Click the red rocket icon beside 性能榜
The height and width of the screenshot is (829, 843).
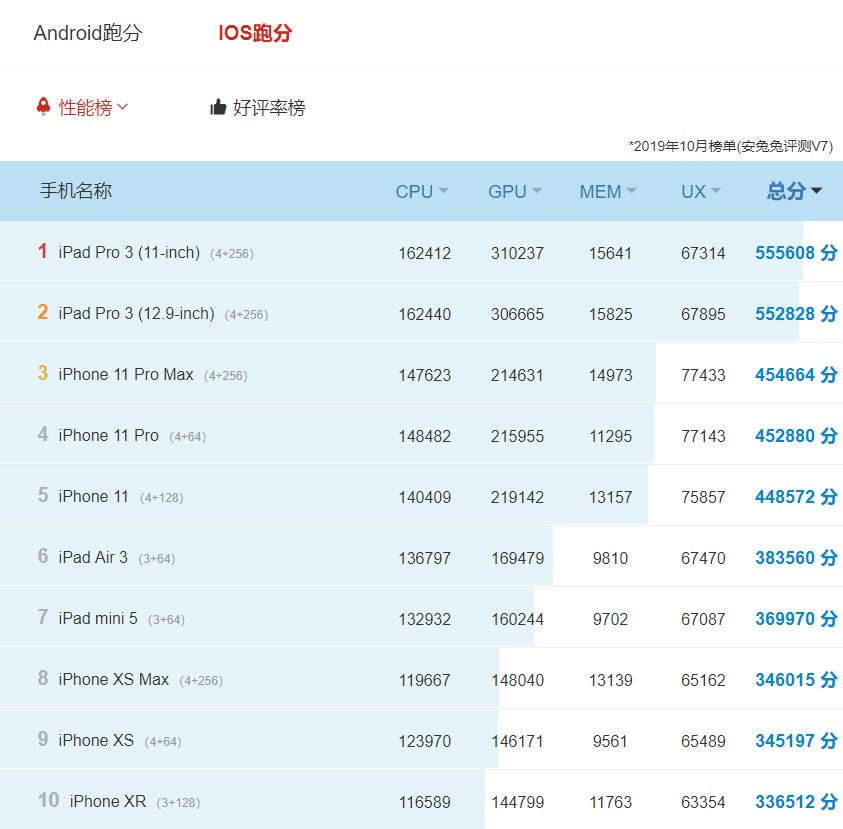coord(44,106)
